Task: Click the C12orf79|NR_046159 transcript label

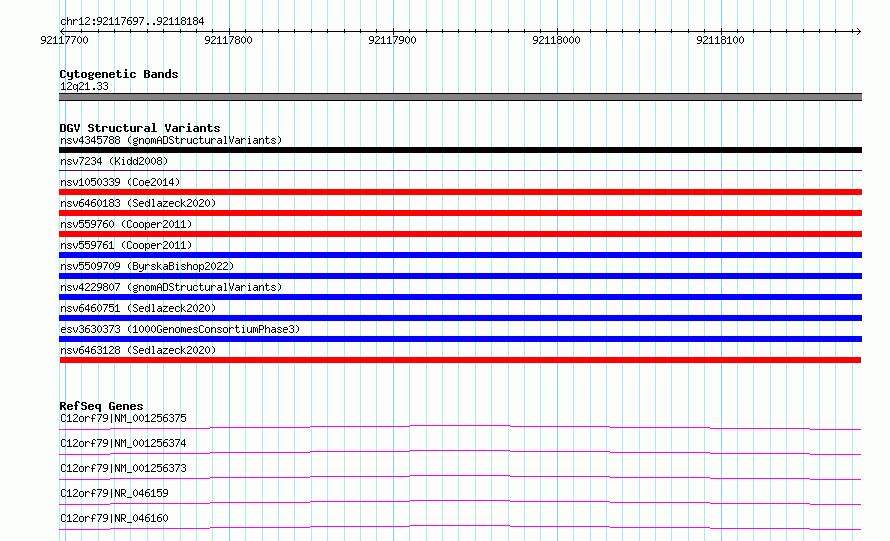Action: click(114, 493)
